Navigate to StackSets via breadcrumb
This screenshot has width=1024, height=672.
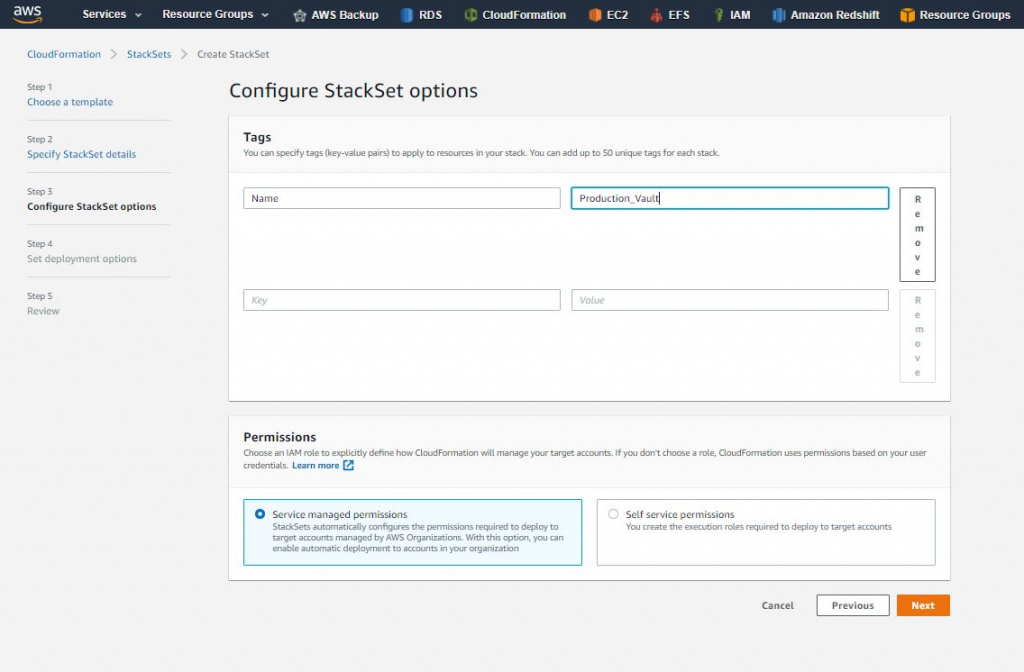pos(148,54)
